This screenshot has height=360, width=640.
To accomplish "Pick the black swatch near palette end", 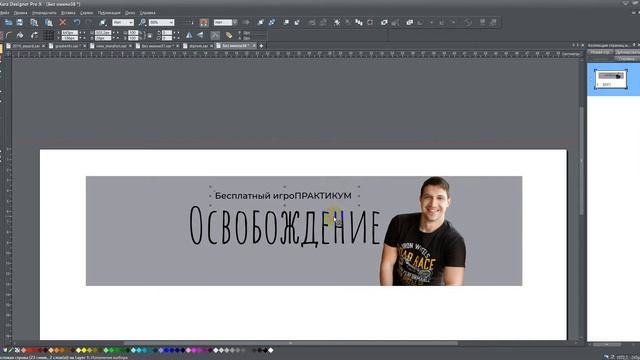I will coord(265,350).
